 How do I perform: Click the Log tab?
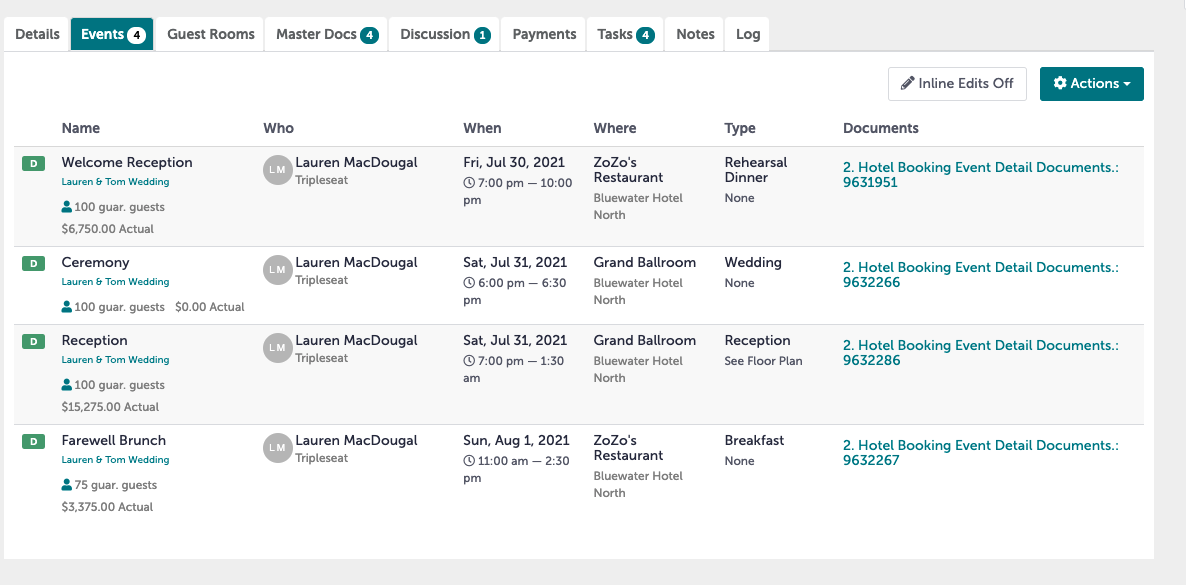[748, 34]
